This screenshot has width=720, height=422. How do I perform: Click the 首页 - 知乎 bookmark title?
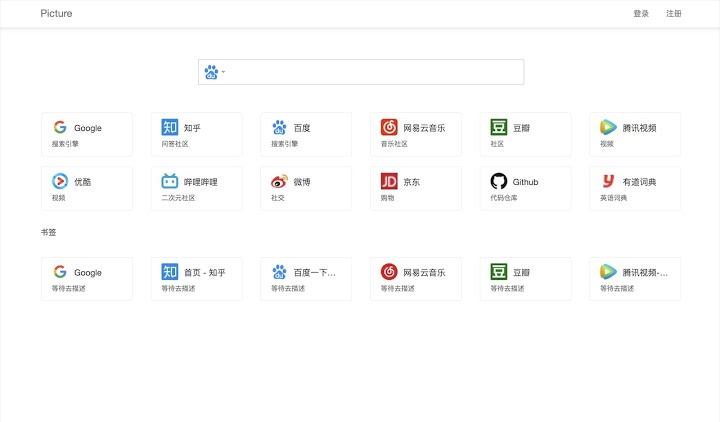205,273
